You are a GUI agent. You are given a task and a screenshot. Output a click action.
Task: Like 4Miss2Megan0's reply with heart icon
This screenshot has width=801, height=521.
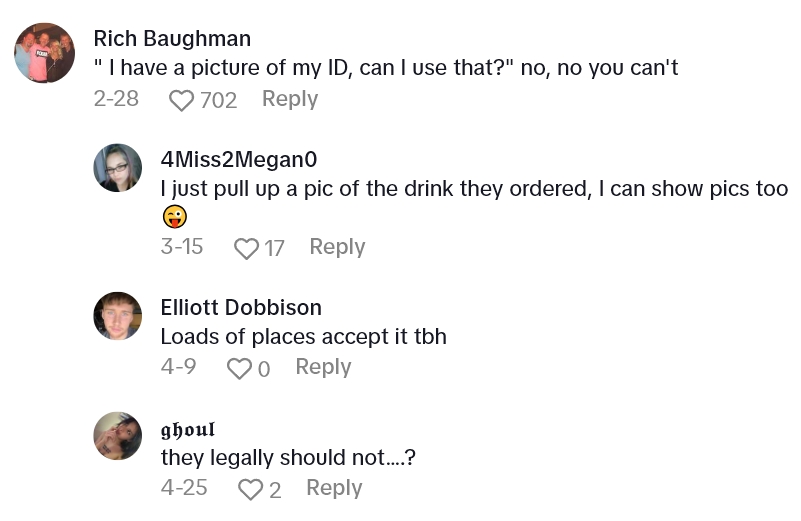(246, 248)
